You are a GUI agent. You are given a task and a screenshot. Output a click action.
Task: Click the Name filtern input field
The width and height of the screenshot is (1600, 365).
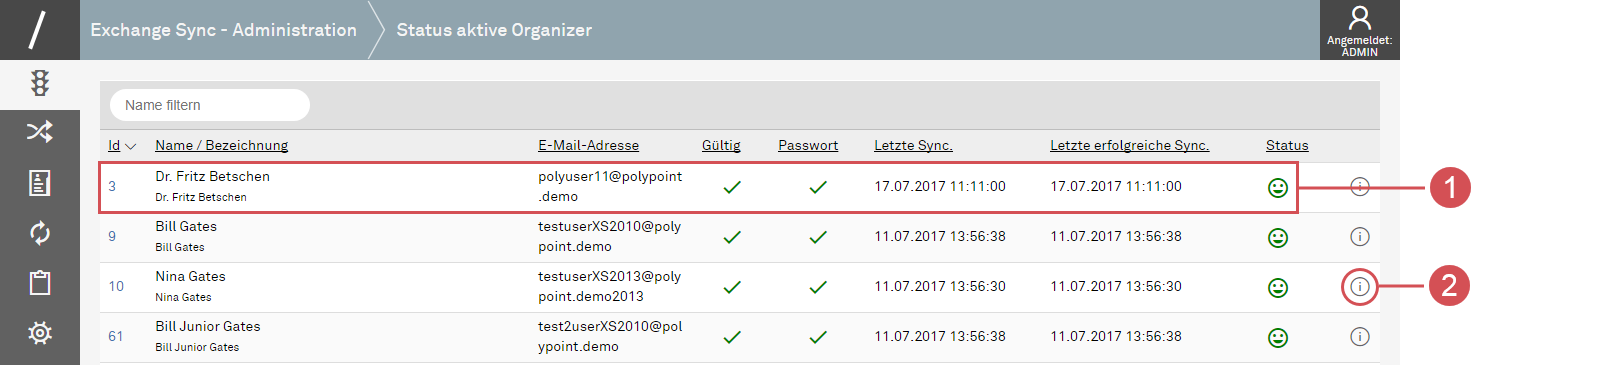click(210, 105)
